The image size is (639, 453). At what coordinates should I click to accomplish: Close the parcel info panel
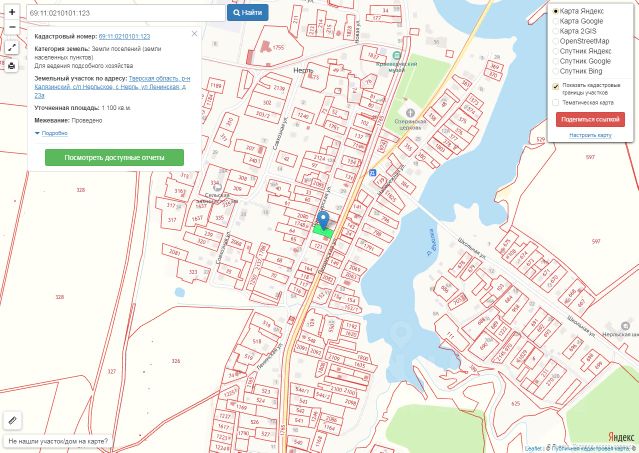coord(194,34)
